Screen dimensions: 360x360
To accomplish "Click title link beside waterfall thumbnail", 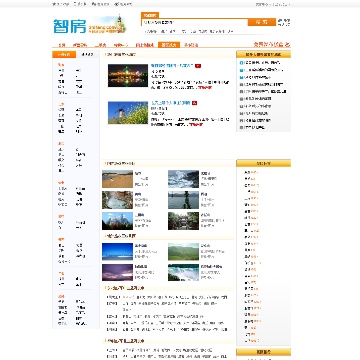I will click(x=211, y=267).
